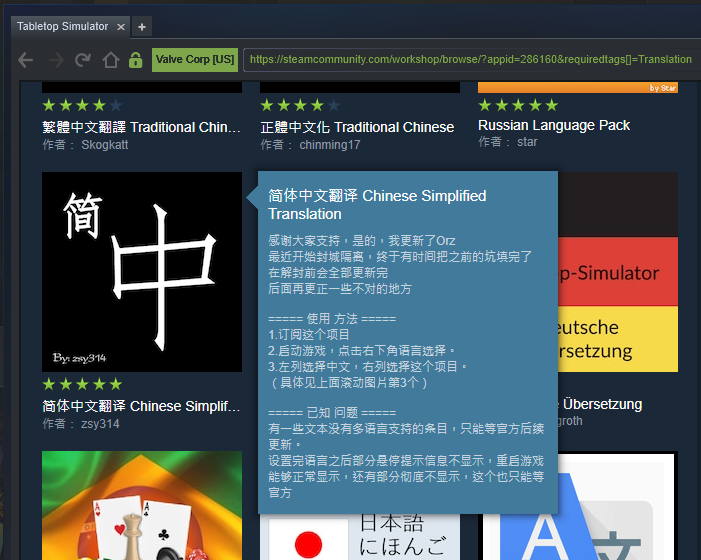Click star rating above 繁體中文翻譯 item

click(82, 105)
